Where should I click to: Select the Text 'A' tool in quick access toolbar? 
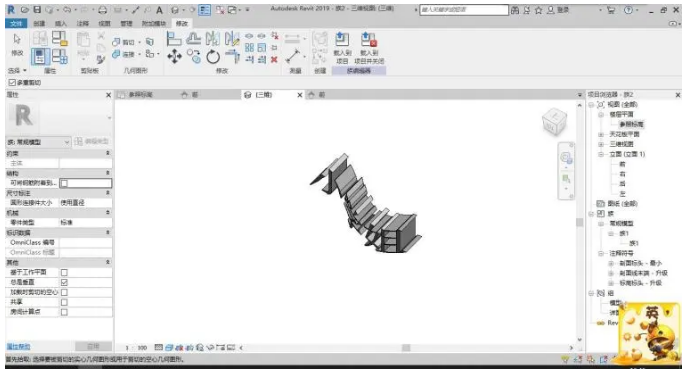tap(159, 10)
